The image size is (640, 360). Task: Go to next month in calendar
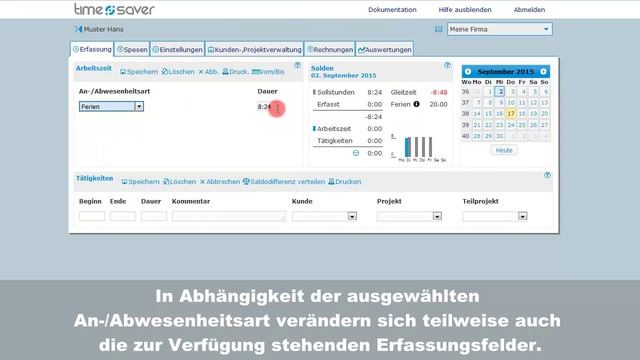543,71
